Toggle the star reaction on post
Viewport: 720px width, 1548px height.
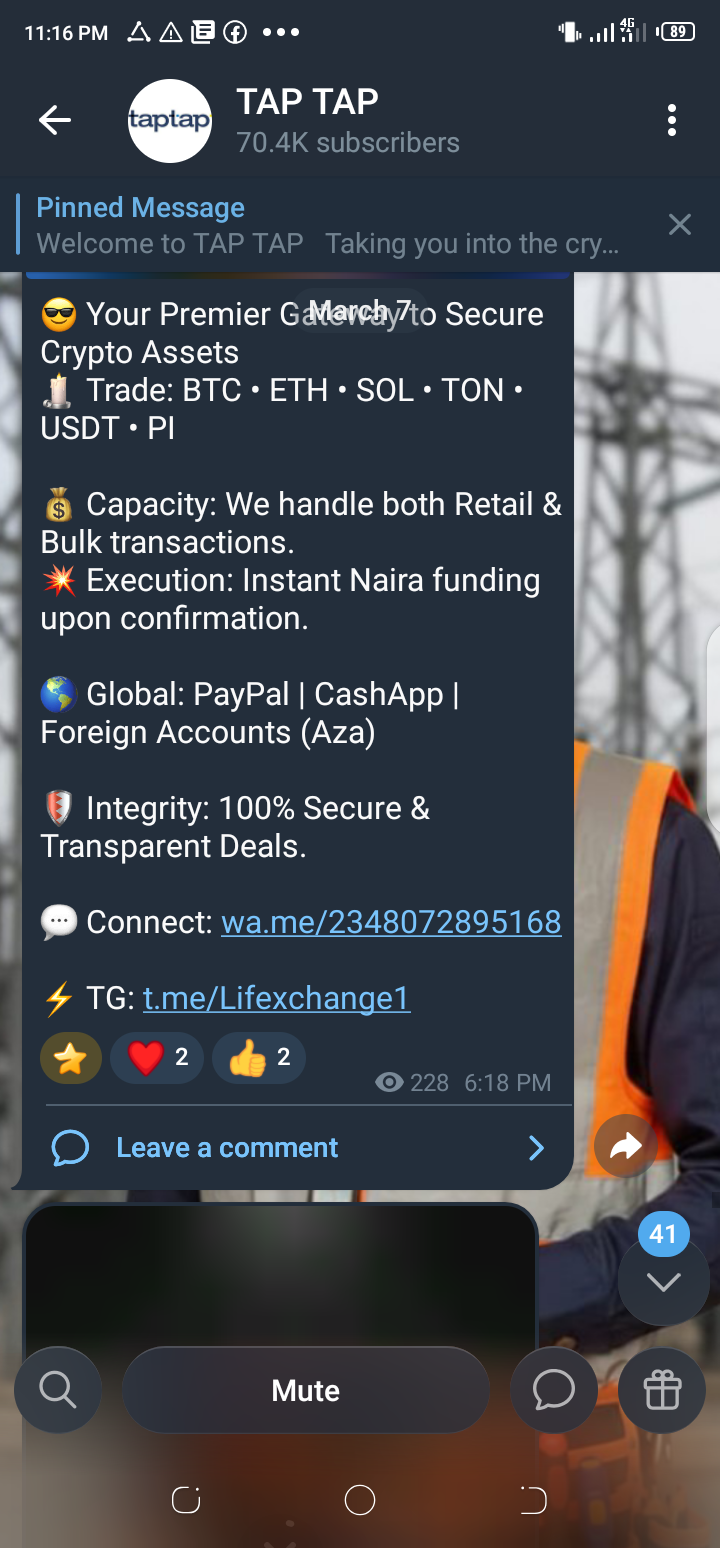[x=71, y=1058]
